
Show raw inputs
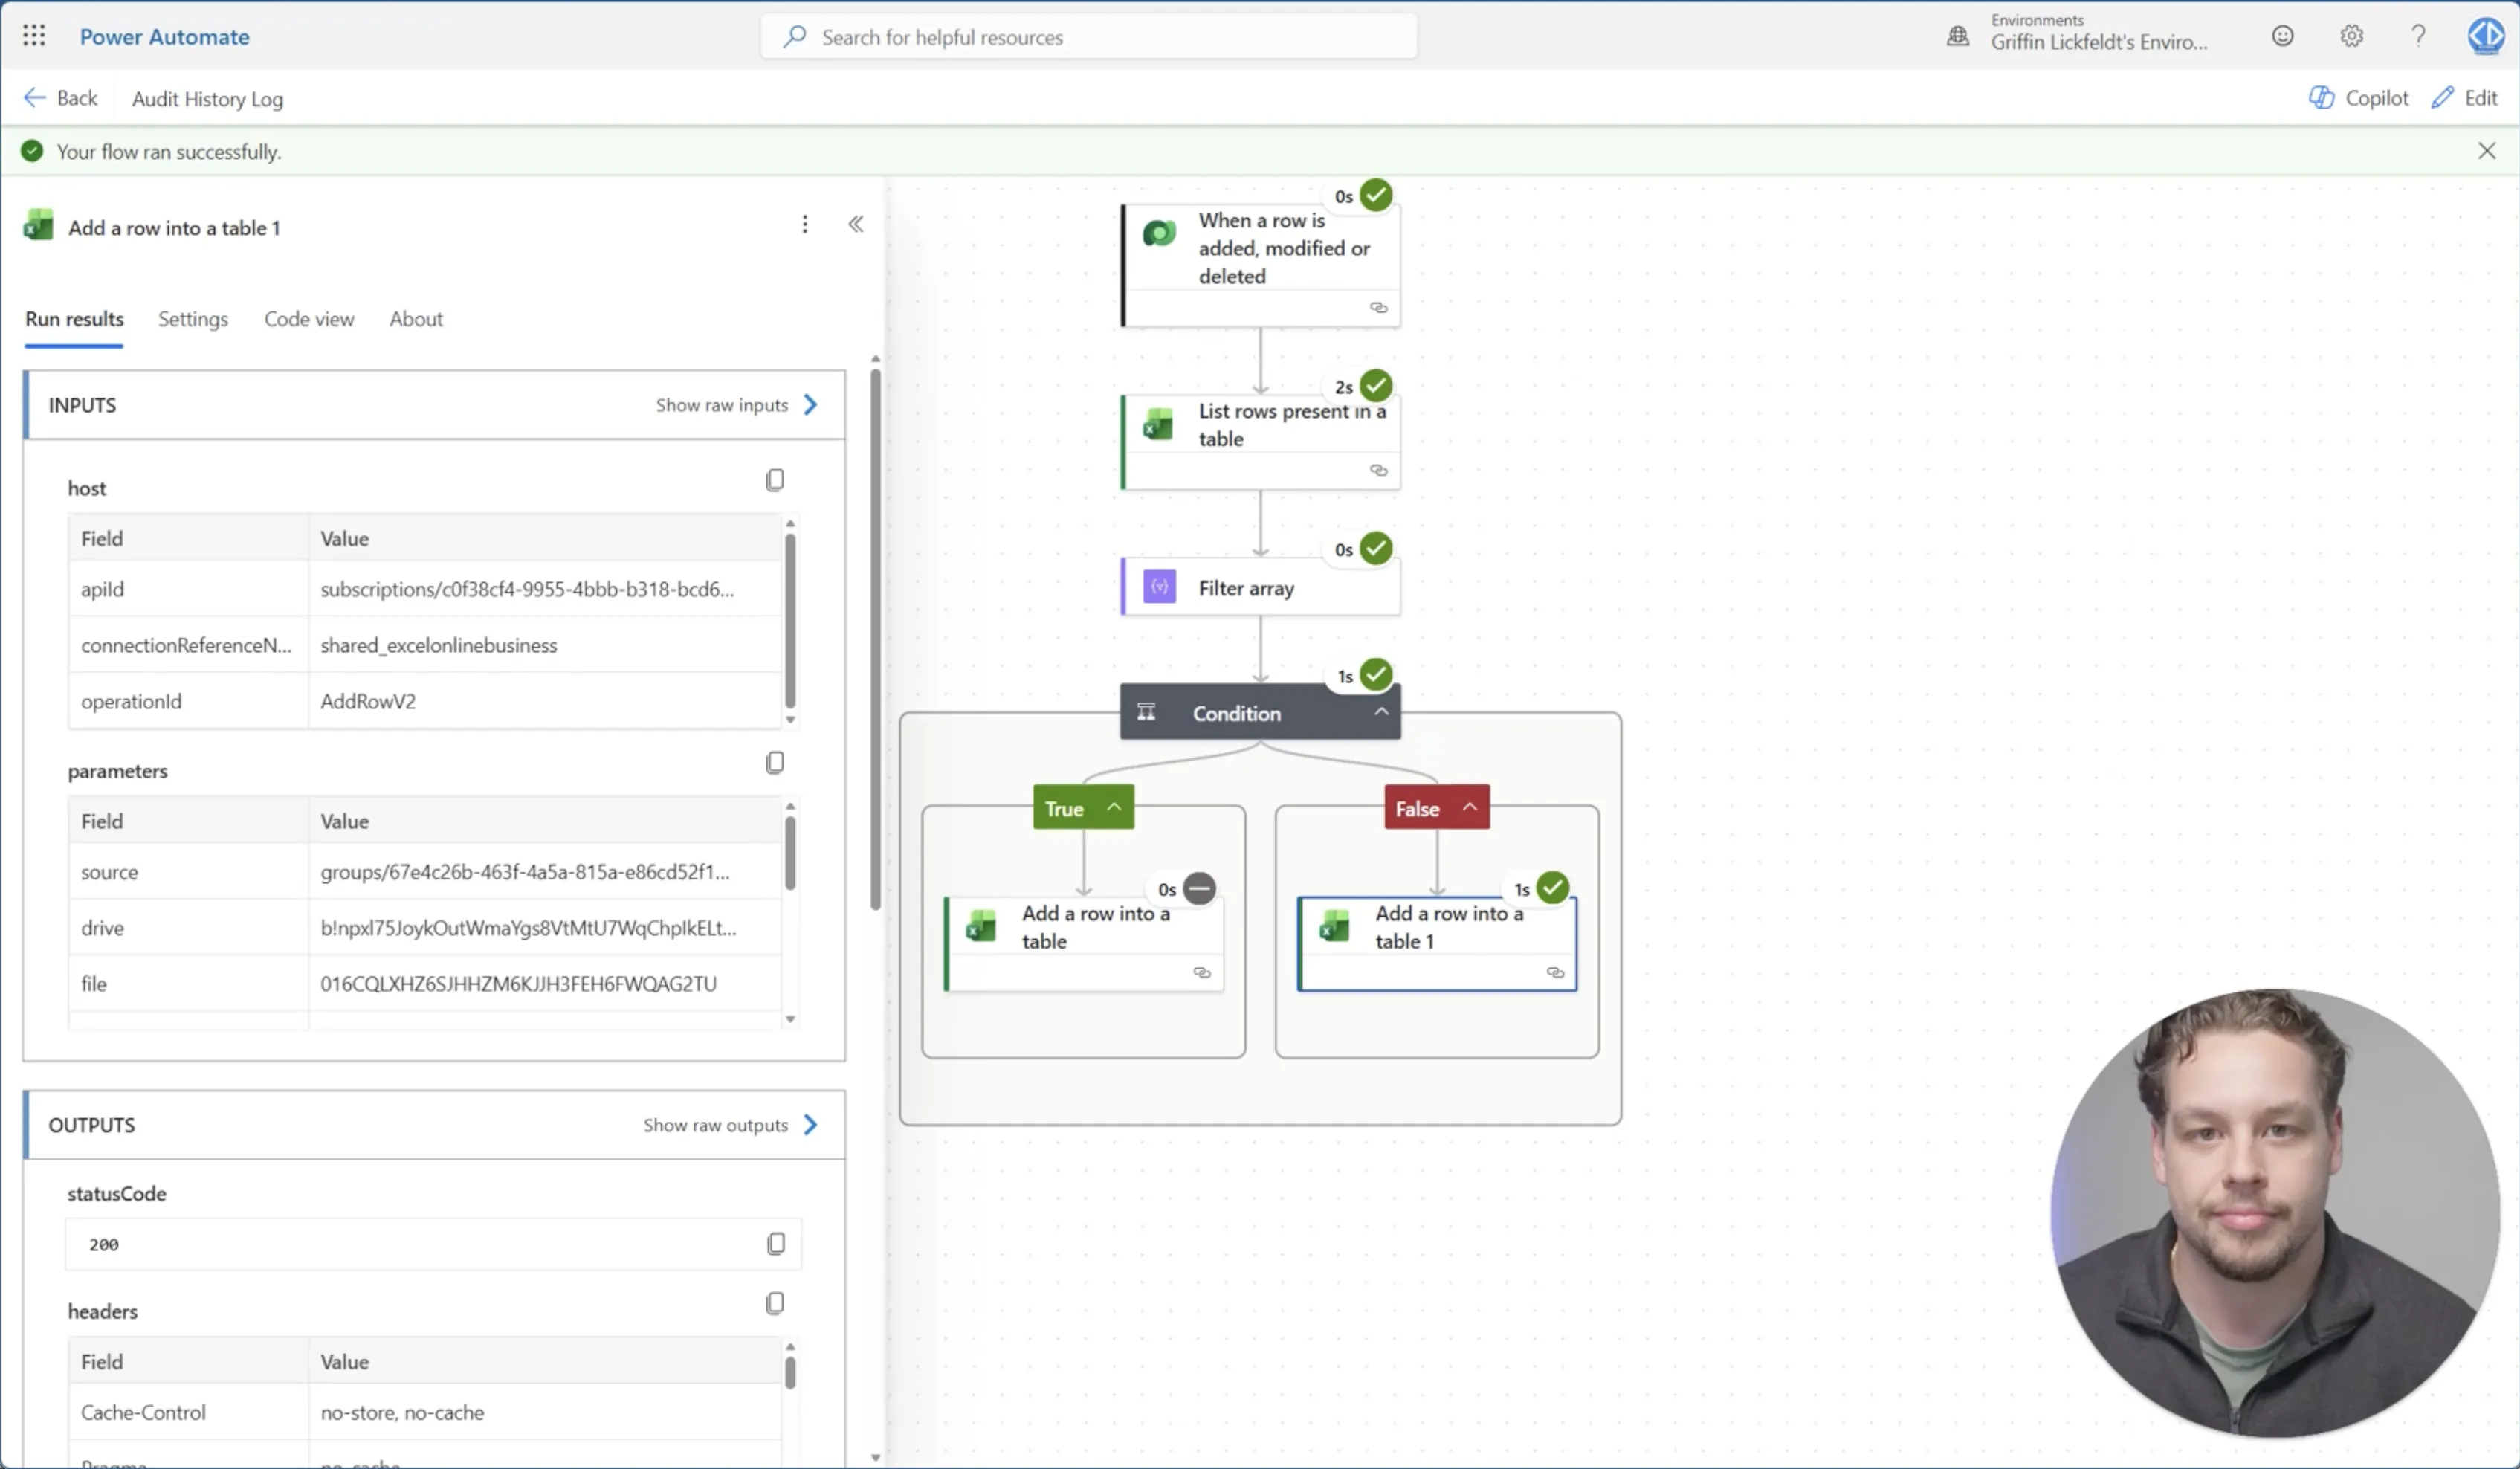pyautogui.click(x=737, y=405)
